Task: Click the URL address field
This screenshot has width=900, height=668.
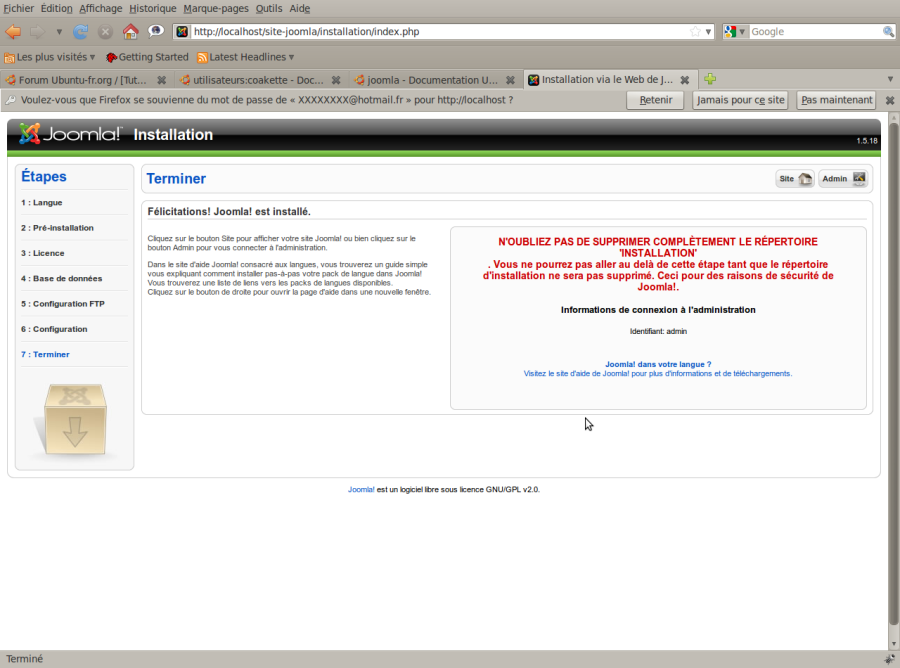Action: [x=439, y=32]
